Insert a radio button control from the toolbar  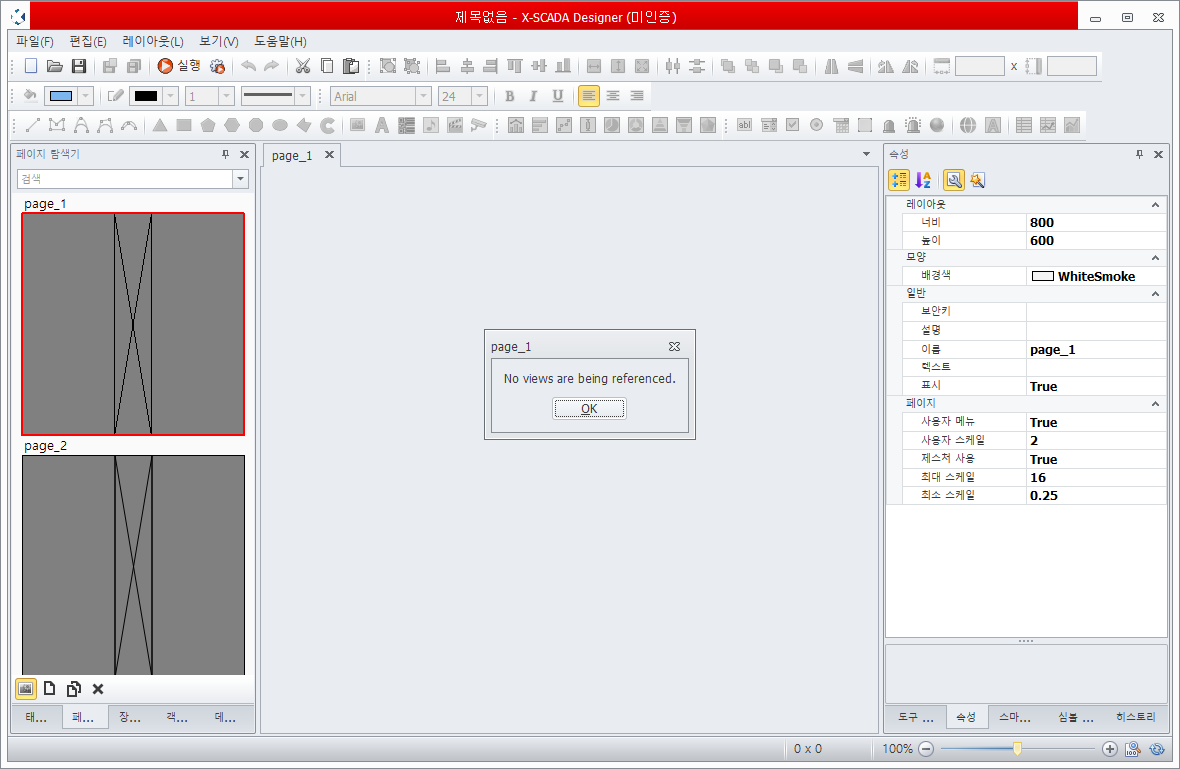coord(817,125)
